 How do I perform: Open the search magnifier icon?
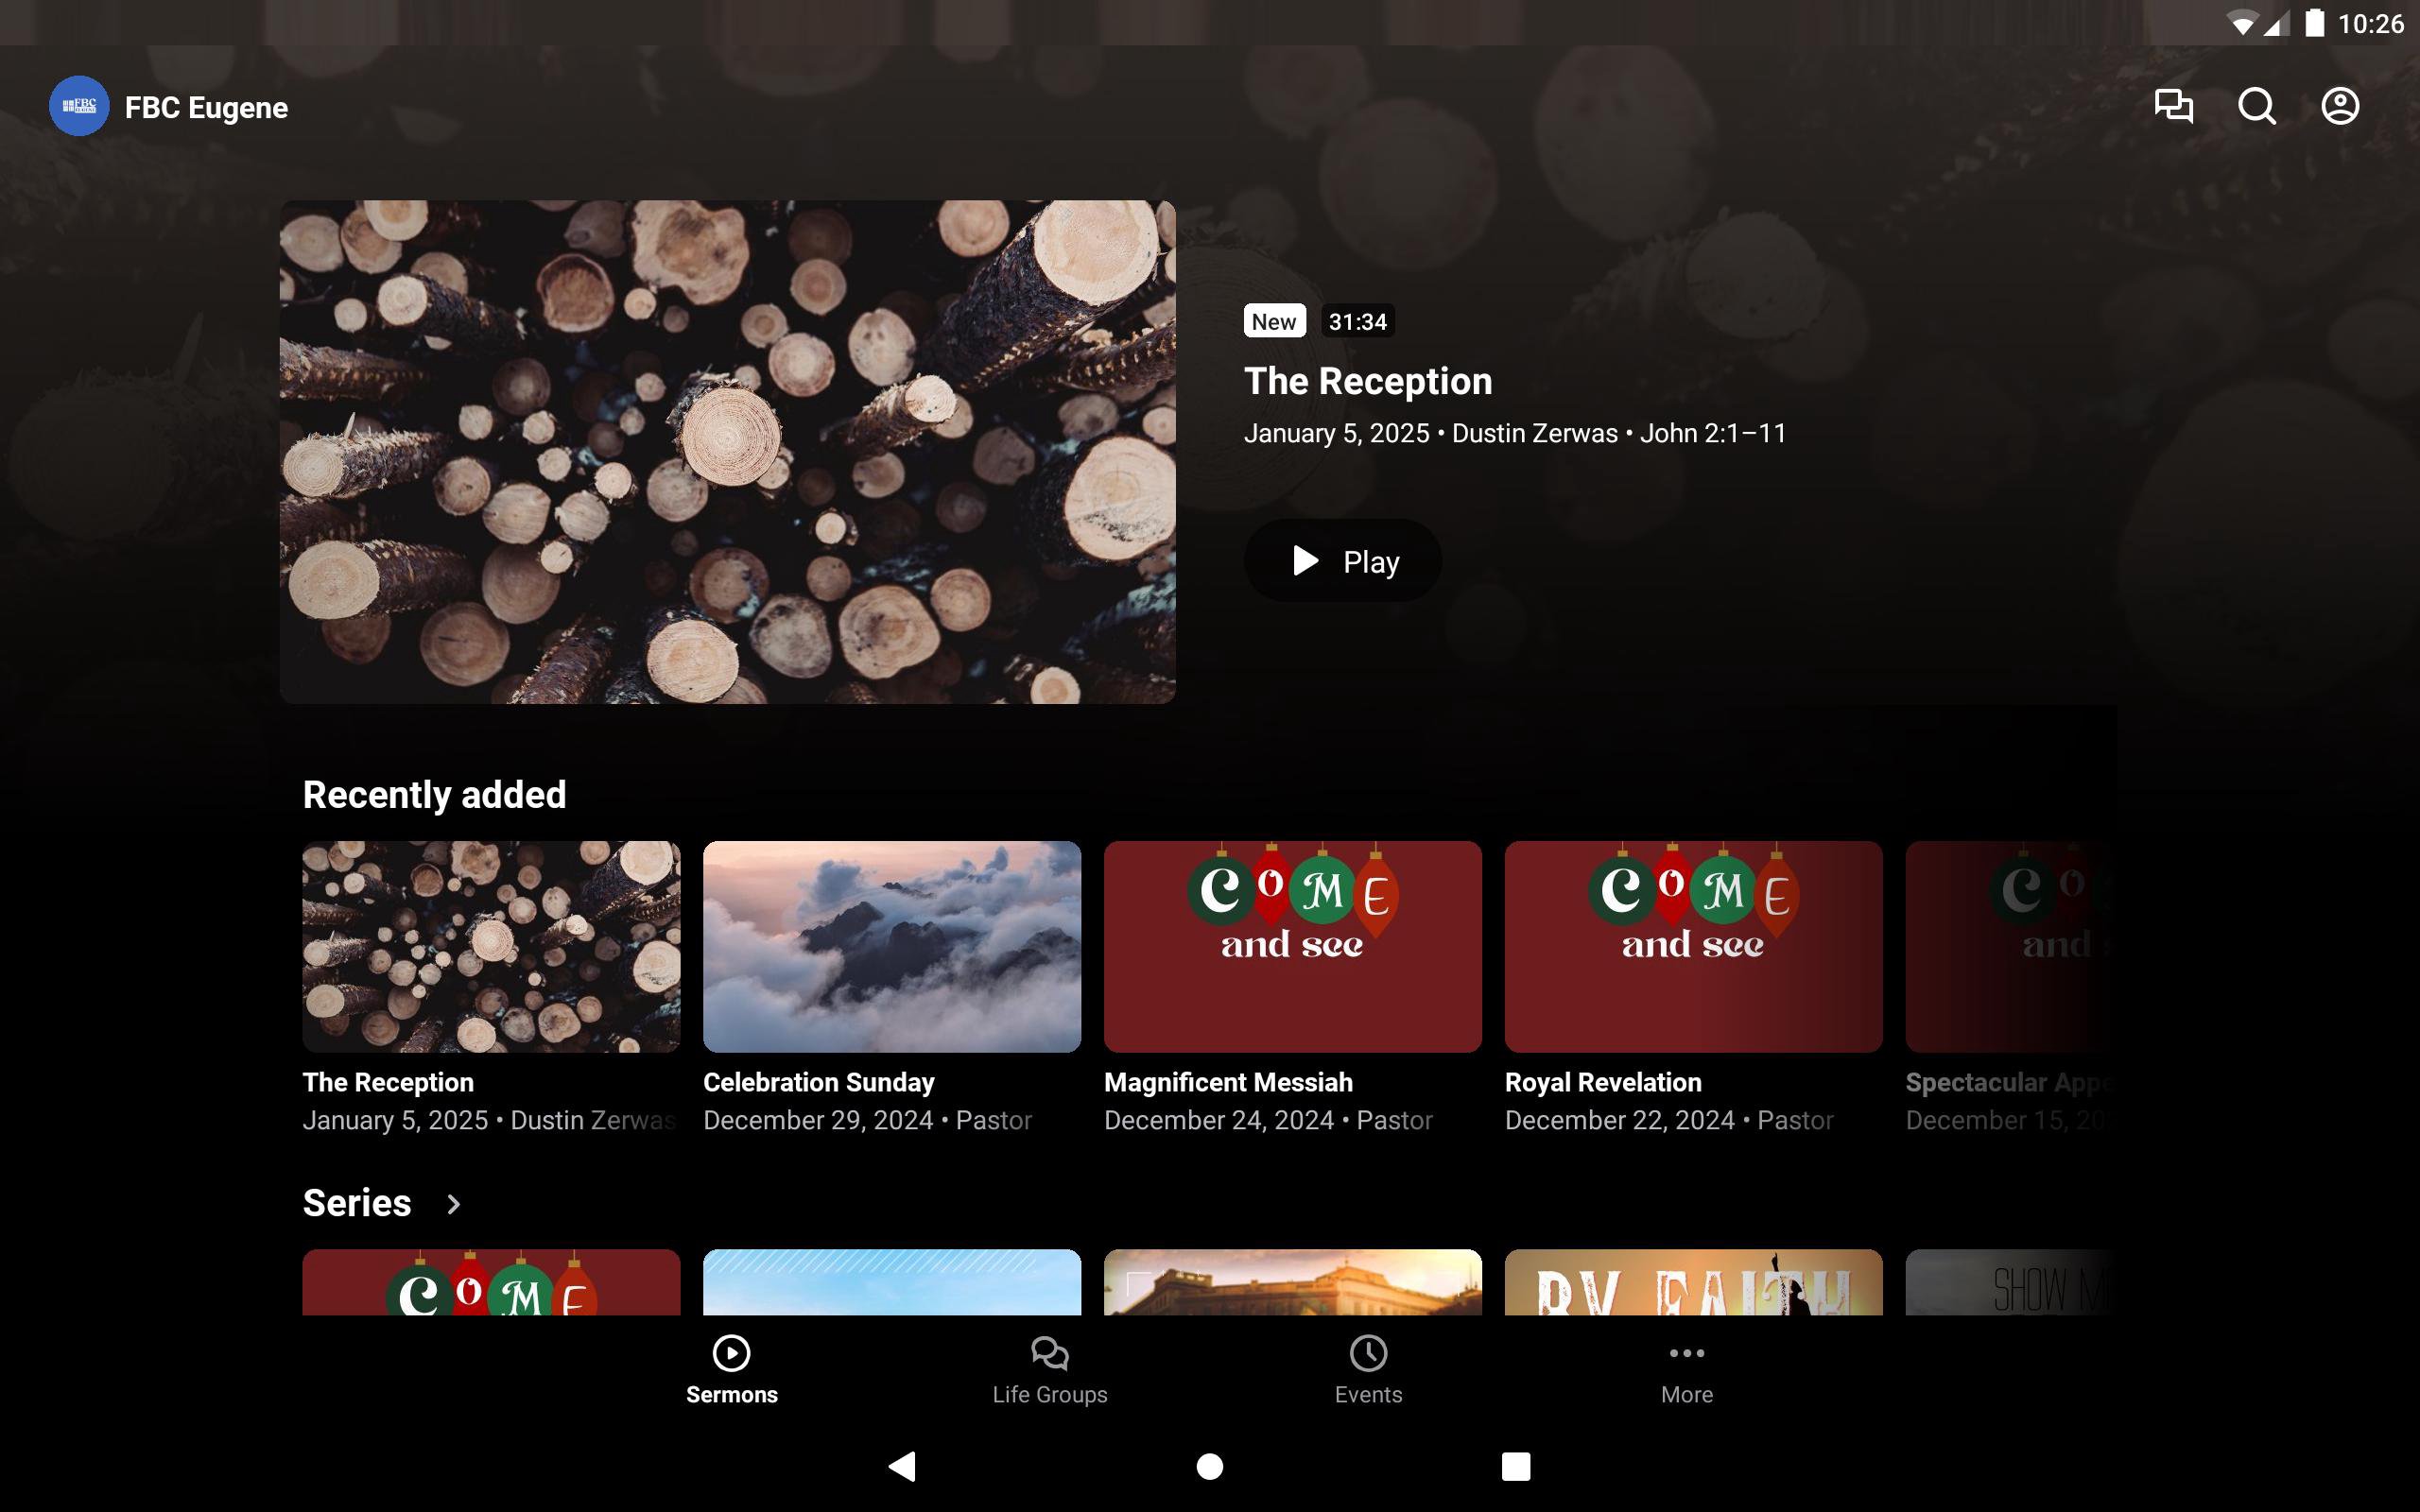click(2256, 106)
